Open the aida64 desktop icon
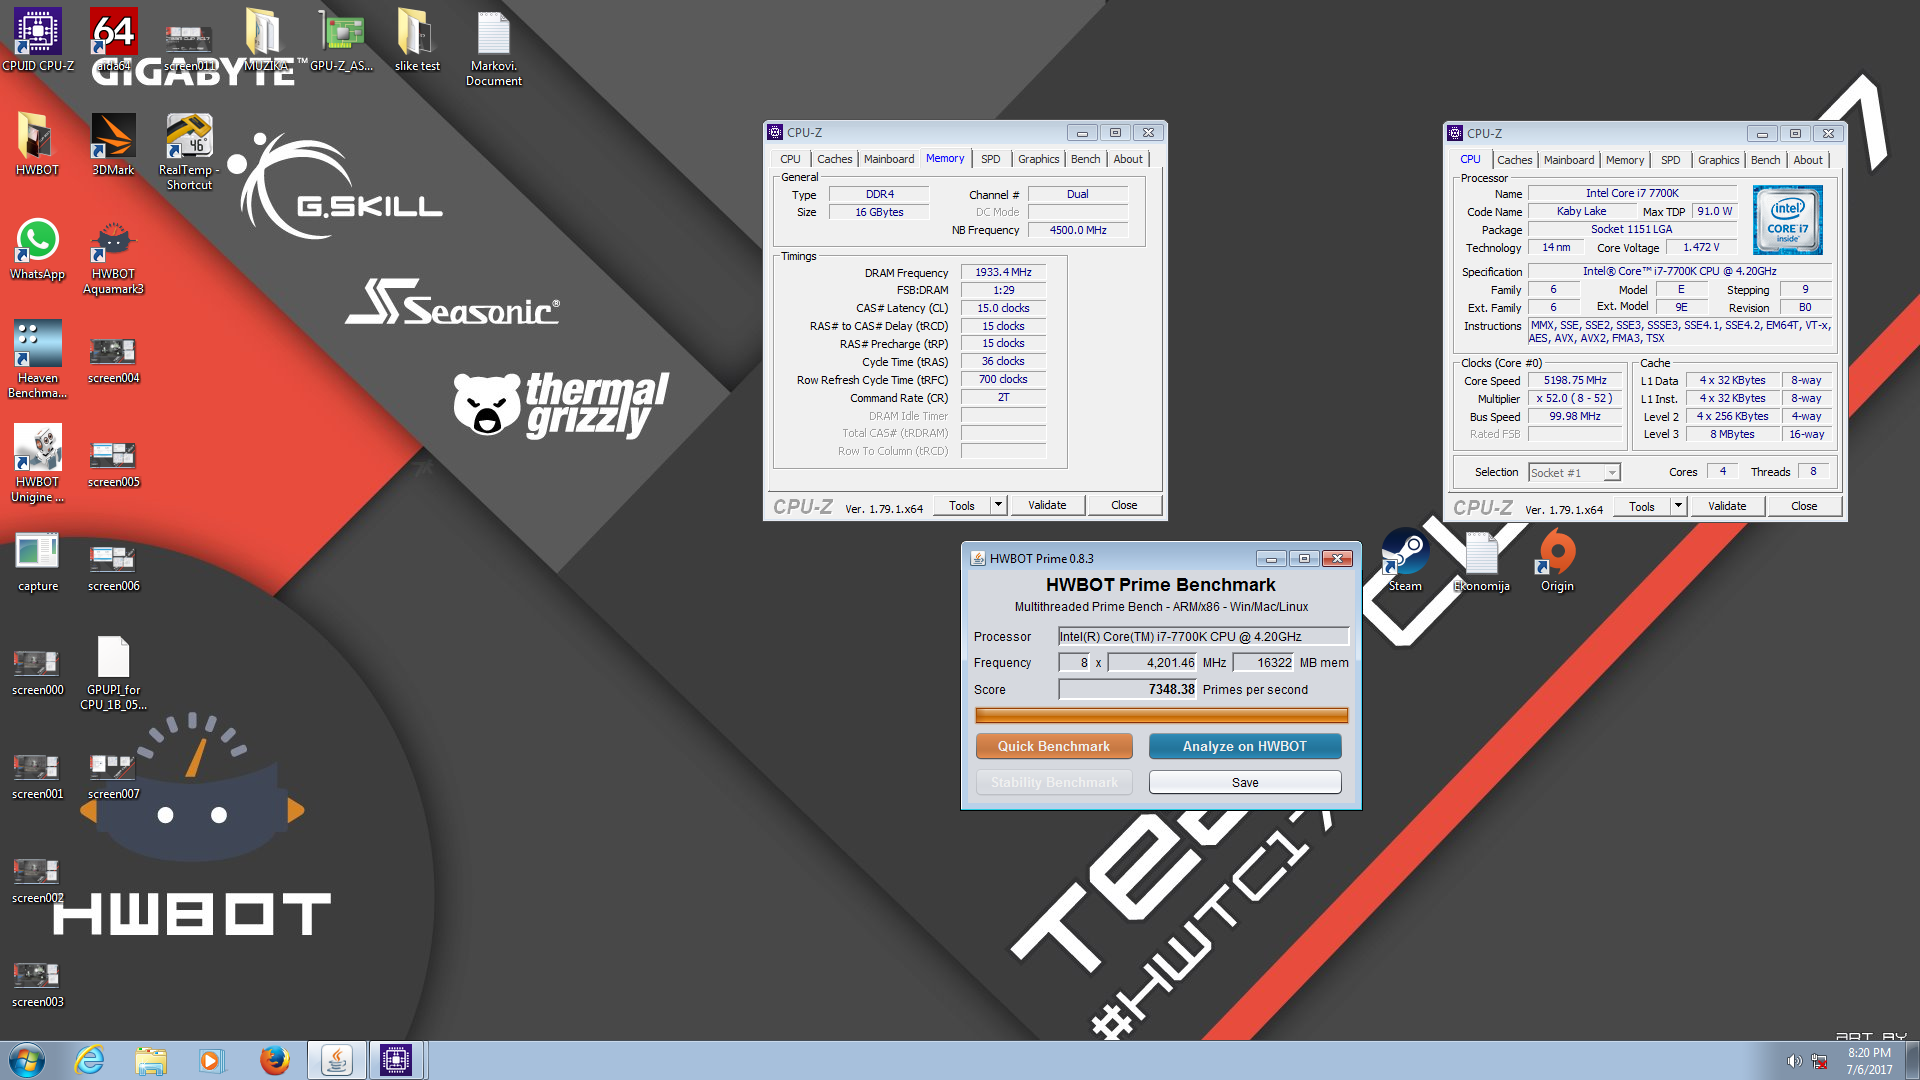This screenshot has width=1920, height=1080. point(113,40)
